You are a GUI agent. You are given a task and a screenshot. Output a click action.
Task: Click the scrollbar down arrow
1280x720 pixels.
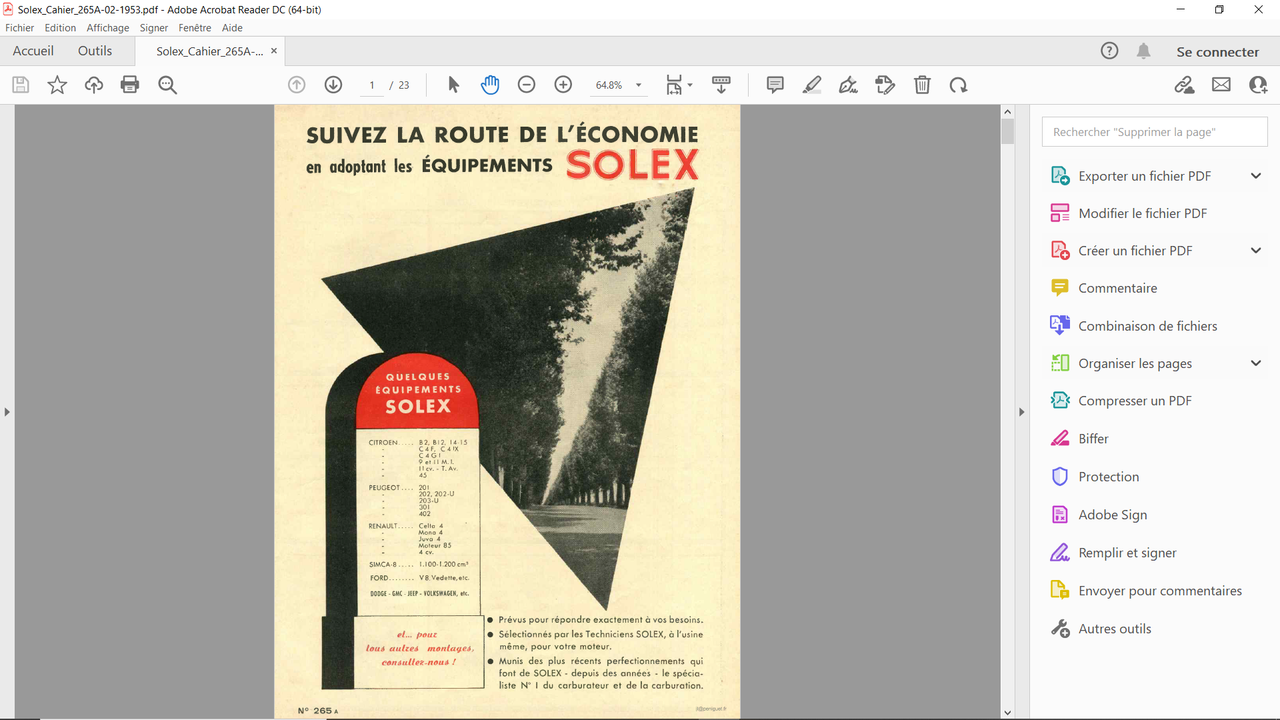tap(1008, 712)
